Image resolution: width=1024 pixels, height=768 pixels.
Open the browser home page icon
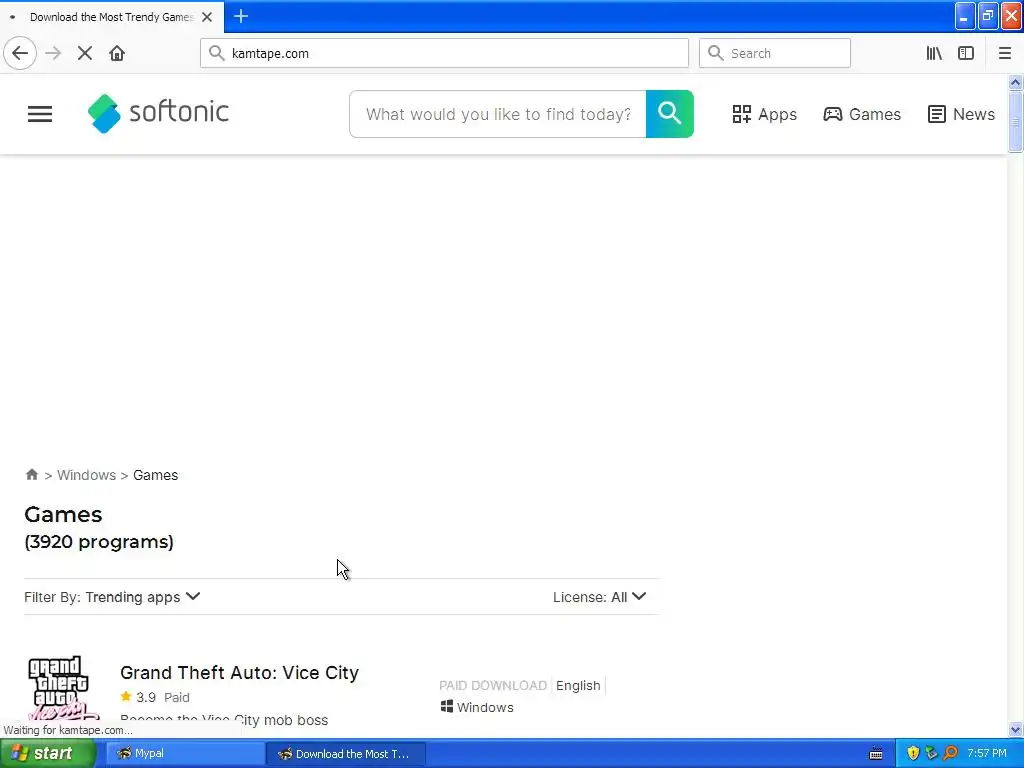tap(117, 53)
